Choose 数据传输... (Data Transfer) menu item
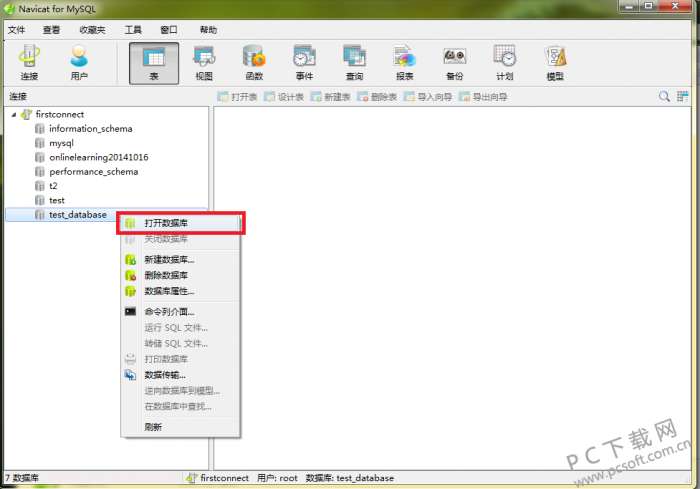 point(181,375)
